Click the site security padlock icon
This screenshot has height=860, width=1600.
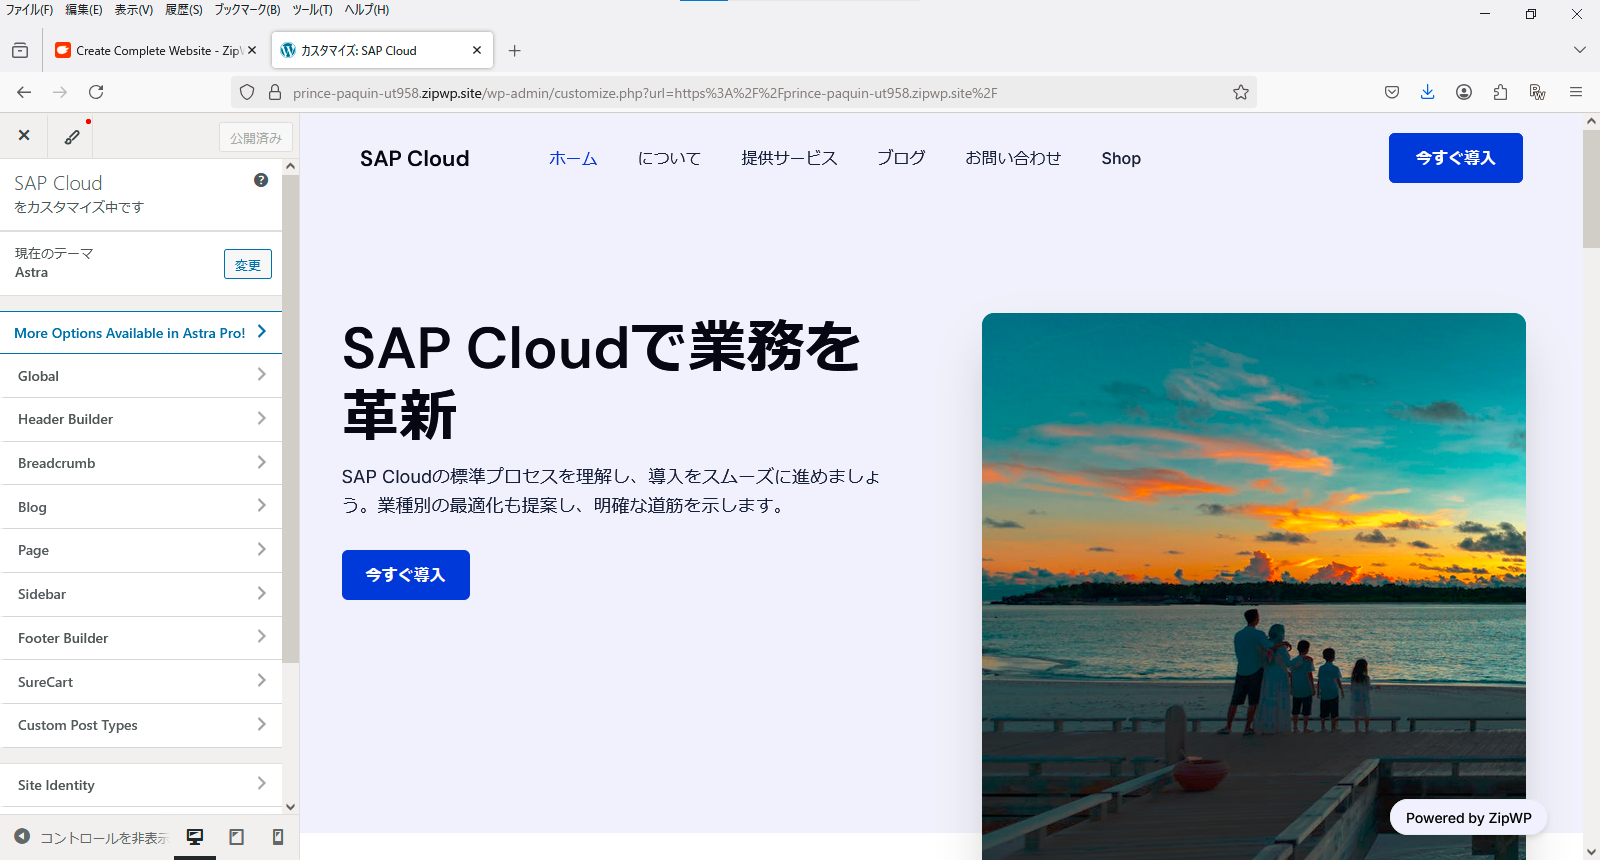tap(275, 92)
